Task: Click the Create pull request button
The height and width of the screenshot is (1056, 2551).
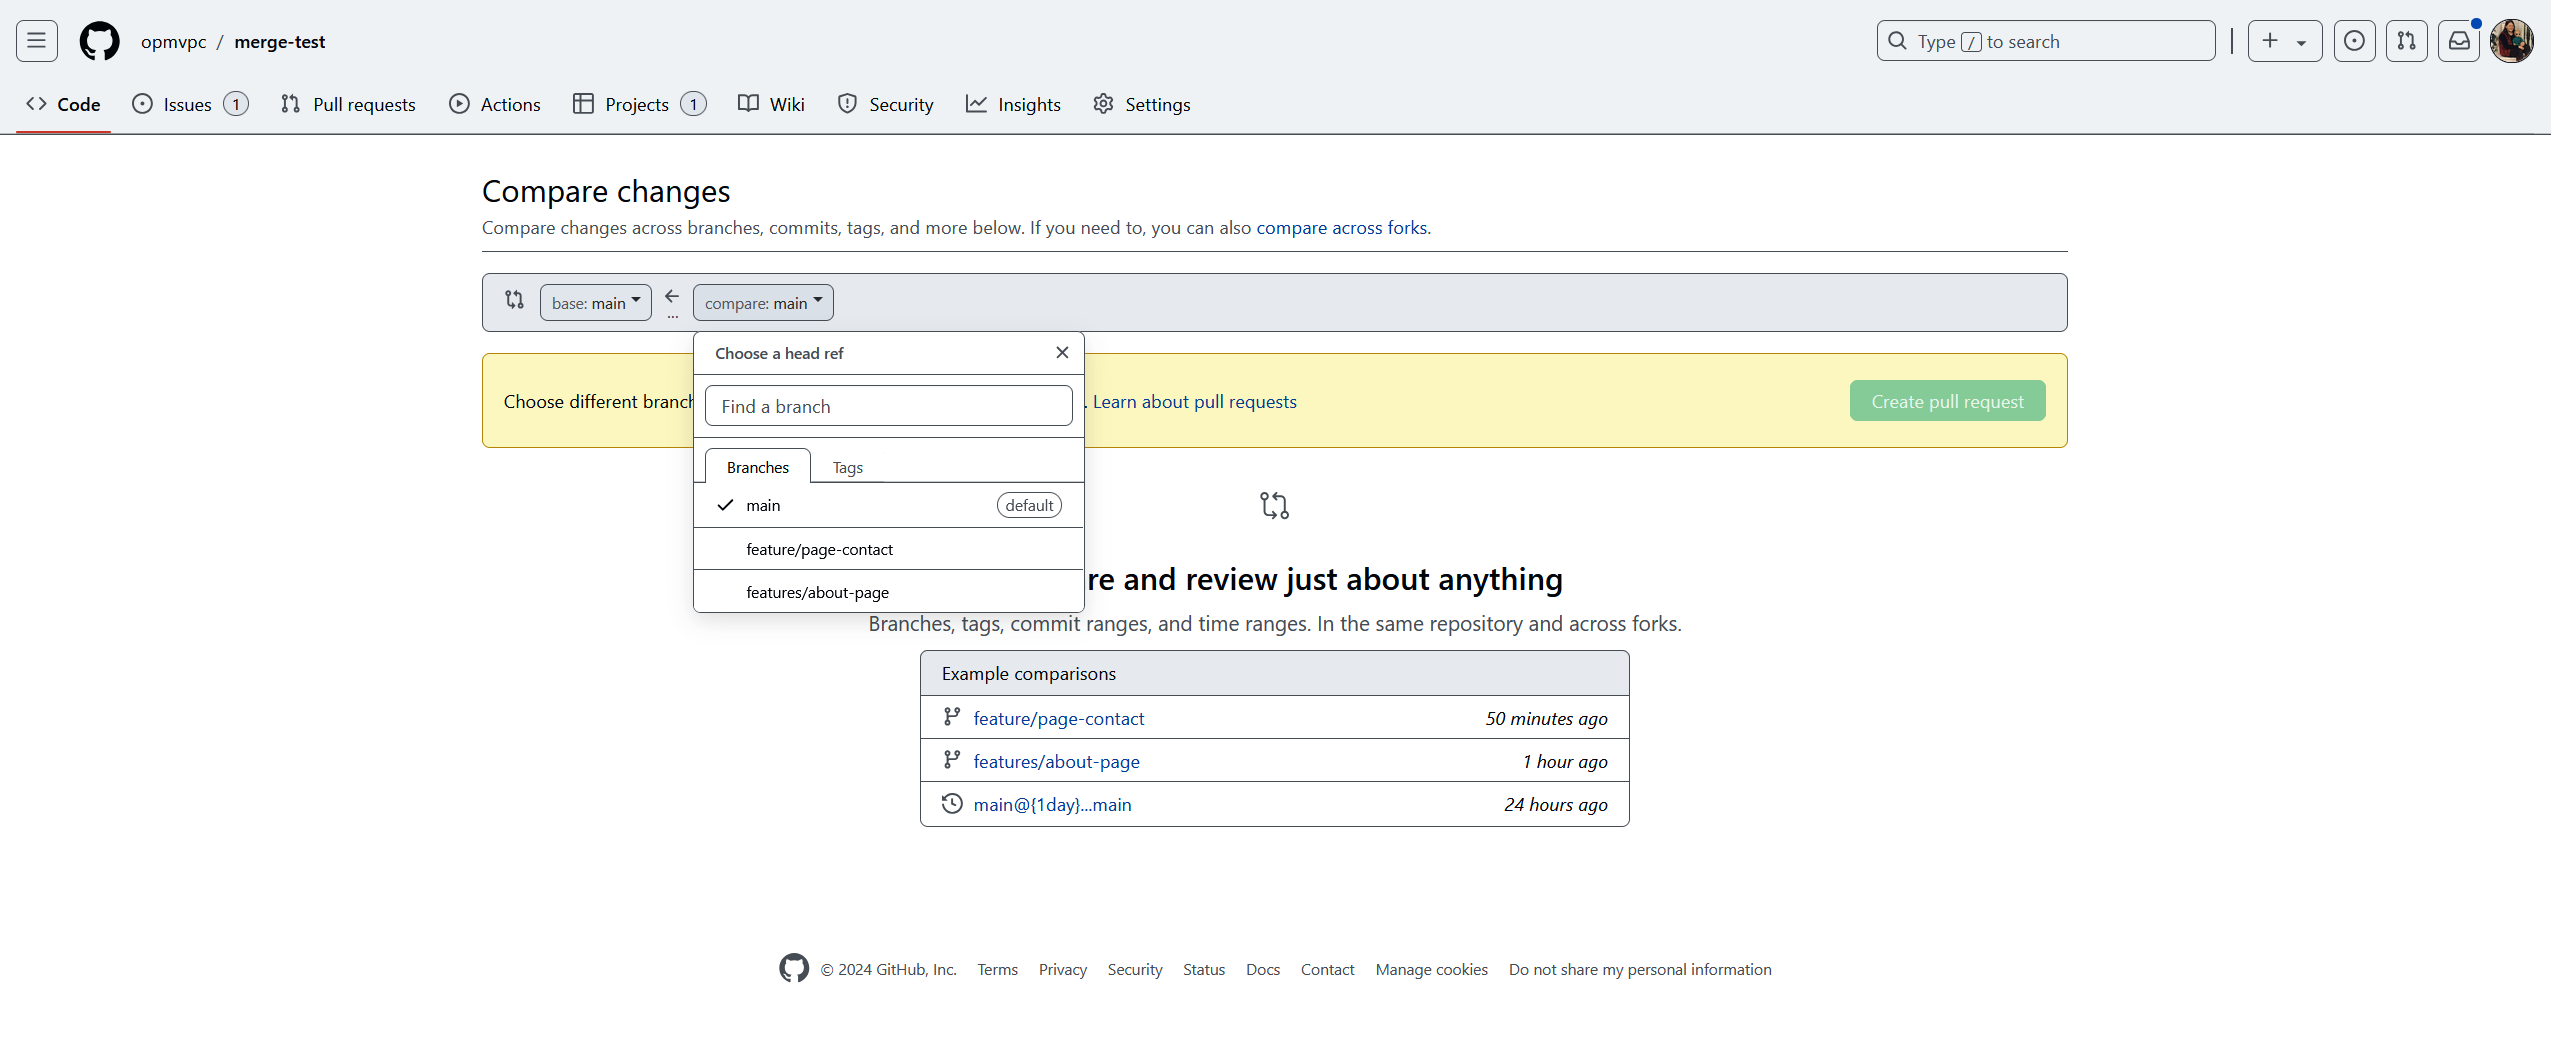Action: [x=1947, y=401]
